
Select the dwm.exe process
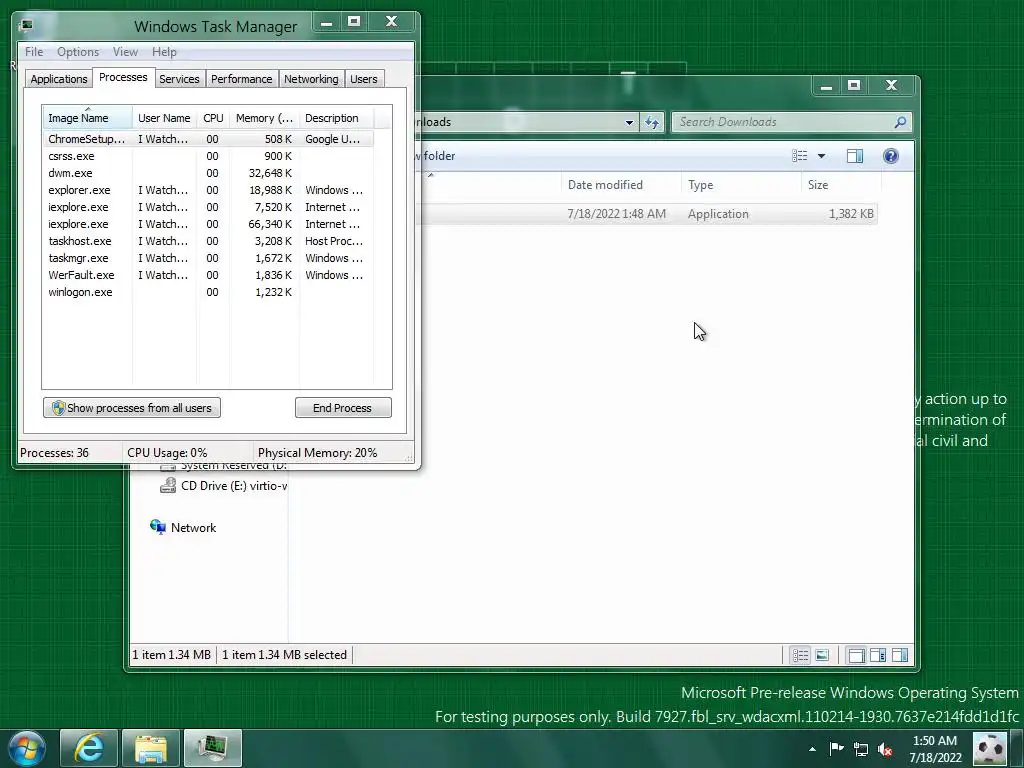[208, 173]
